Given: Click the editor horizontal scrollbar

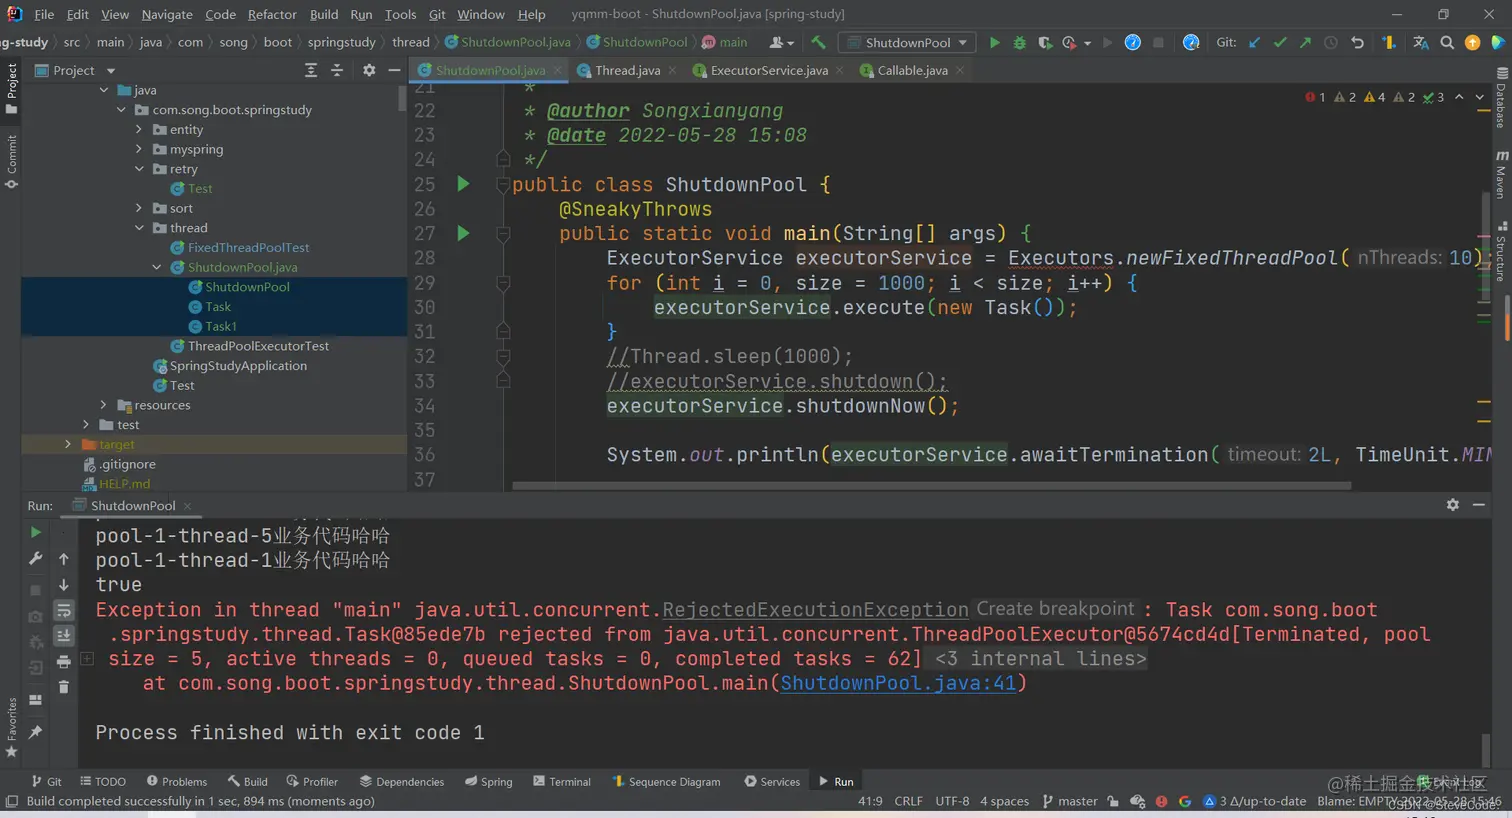Looking at the screenshot, I should tap(931, 486).
